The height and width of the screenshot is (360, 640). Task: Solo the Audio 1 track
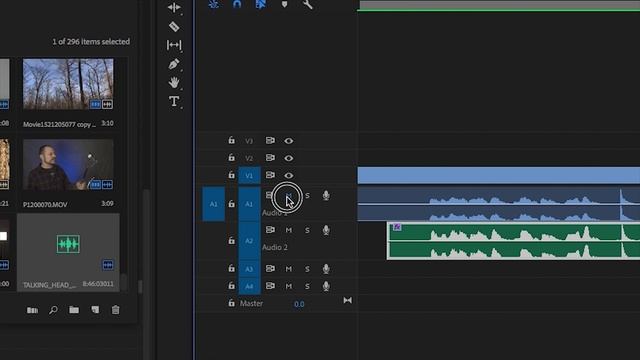tap(307, 196)
